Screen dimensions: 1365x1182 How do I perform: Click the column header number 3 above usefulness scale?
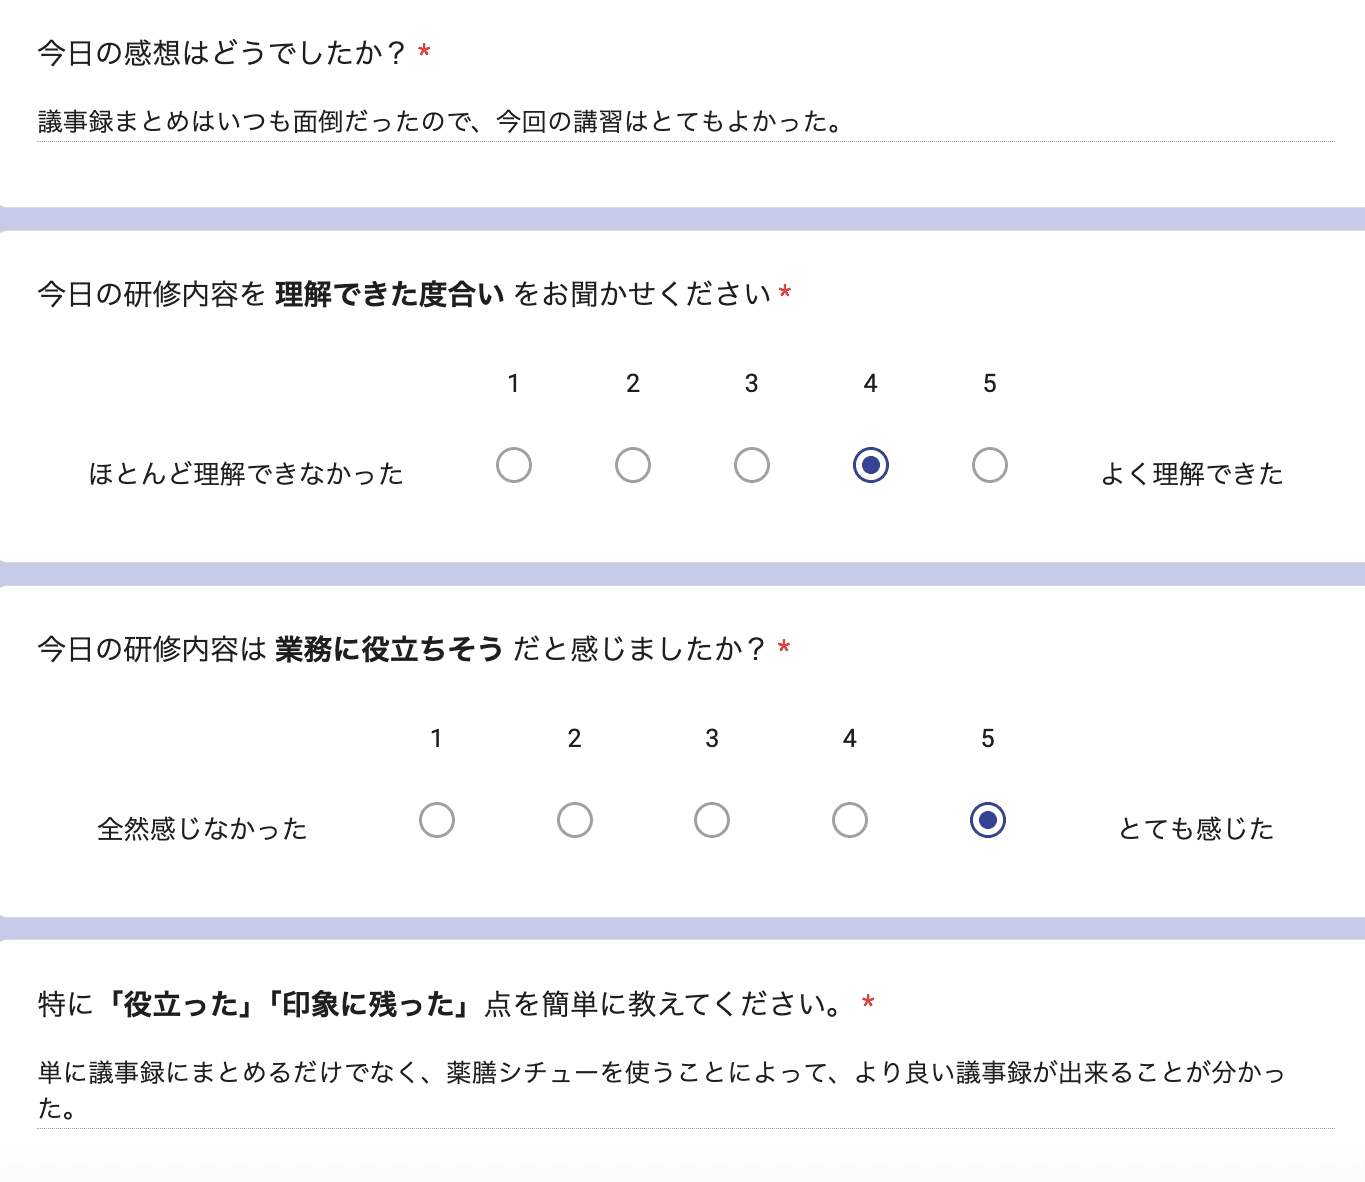pos(711,738)
